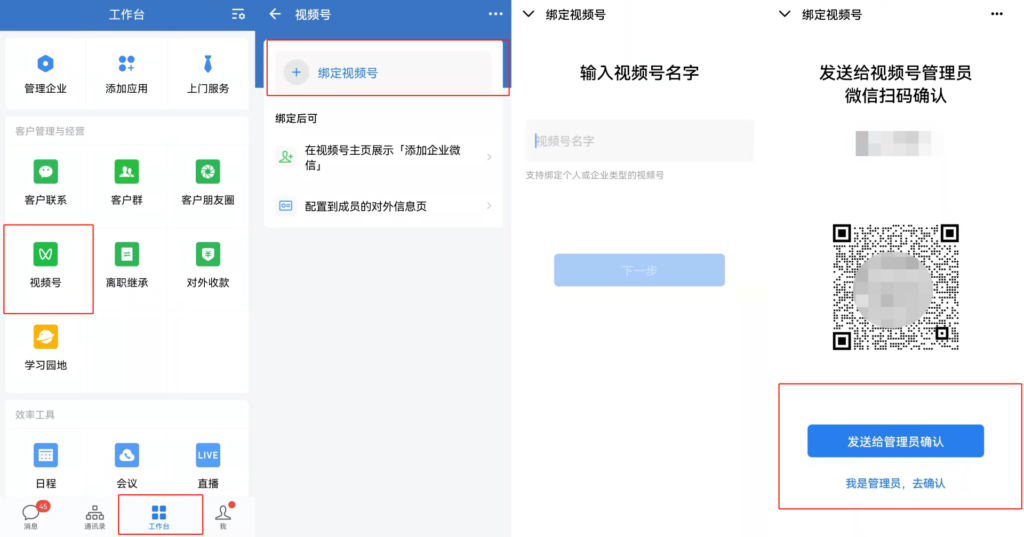Open the 视频号 app icon

45,254
